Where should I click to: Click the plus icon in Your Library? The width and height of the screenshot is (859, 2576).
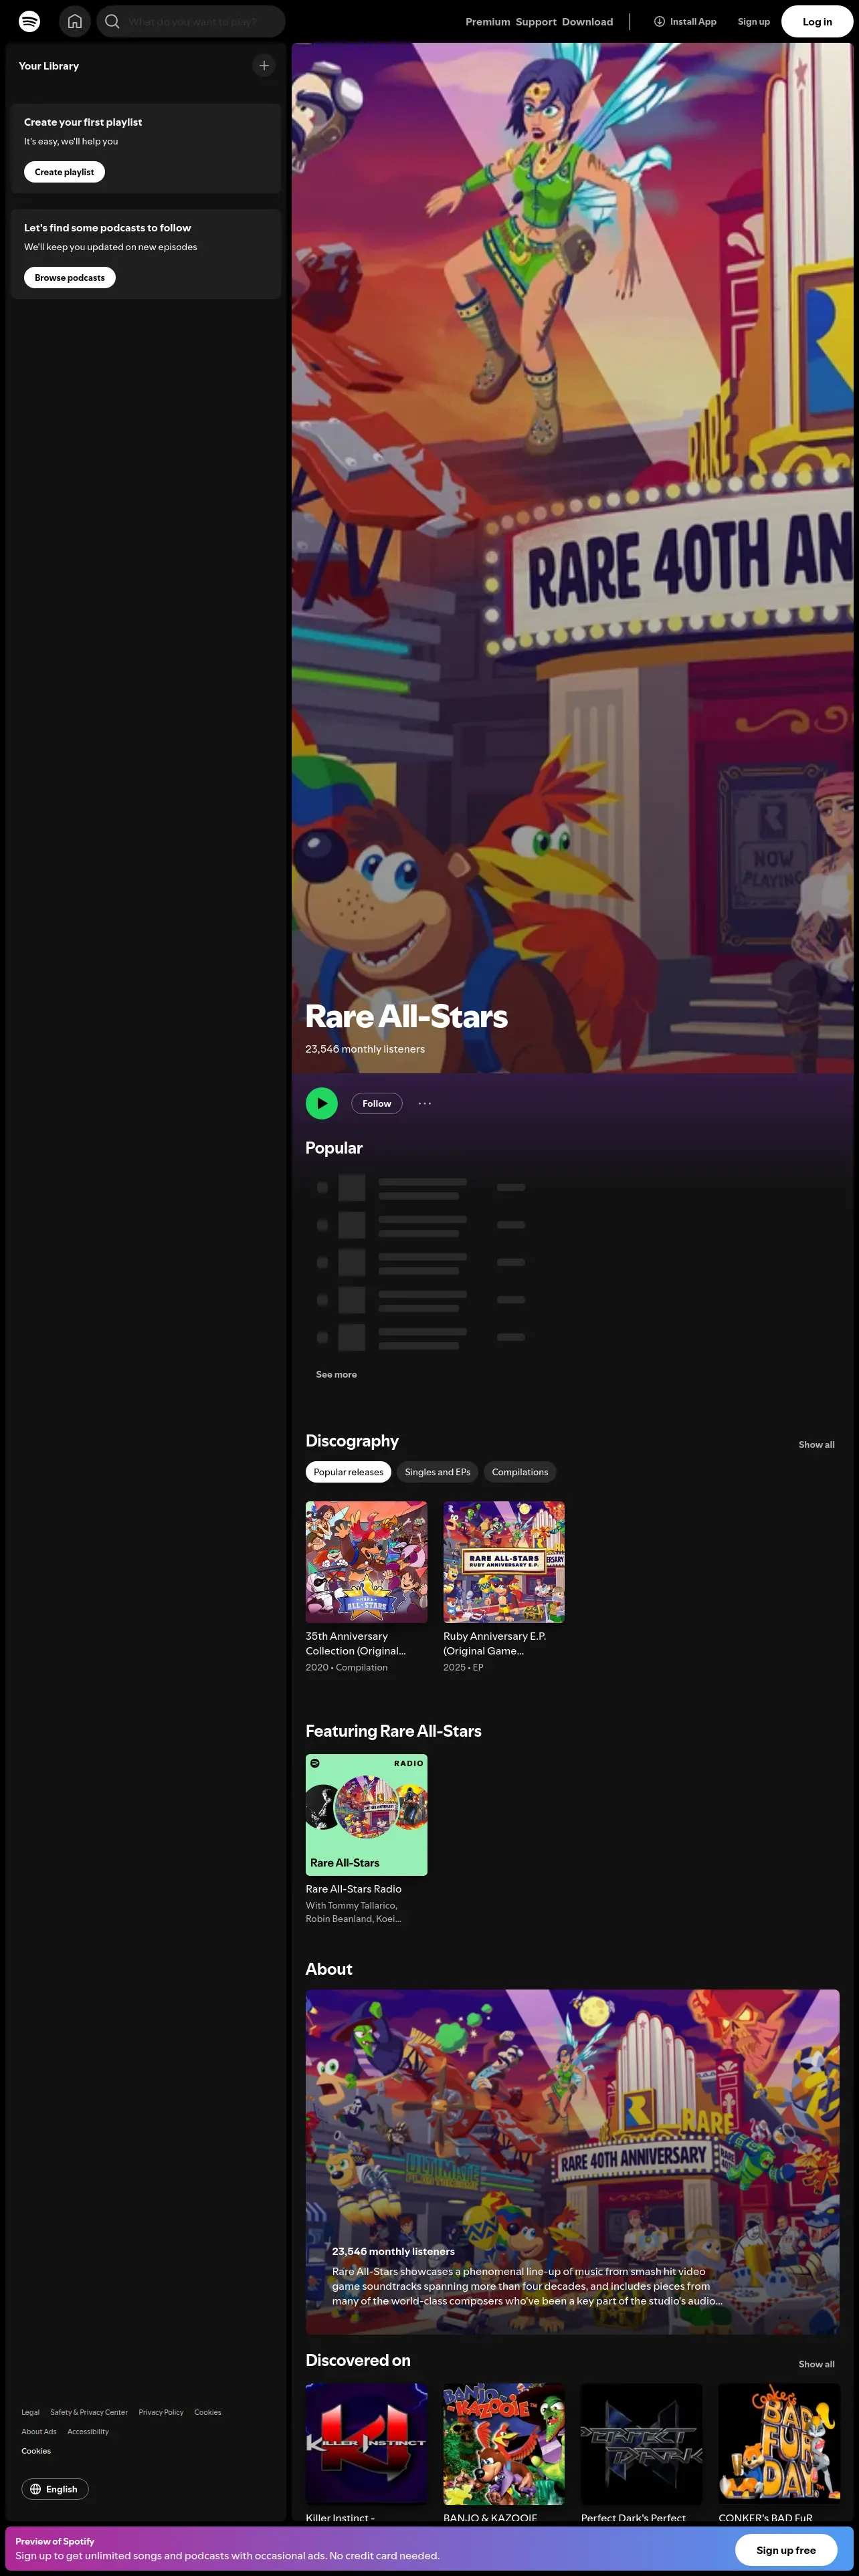[x=264, y=66]
